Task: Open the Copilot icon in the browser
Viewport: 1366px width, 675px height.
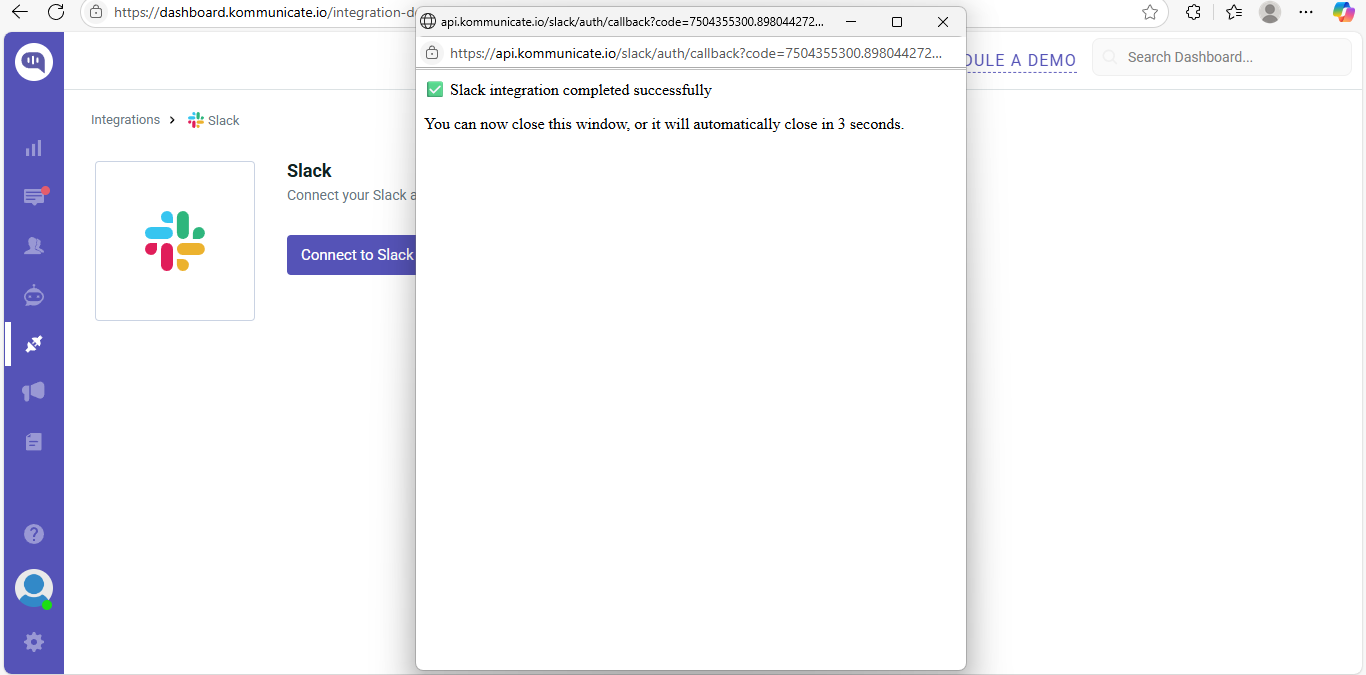Action: coord(1344,12)
